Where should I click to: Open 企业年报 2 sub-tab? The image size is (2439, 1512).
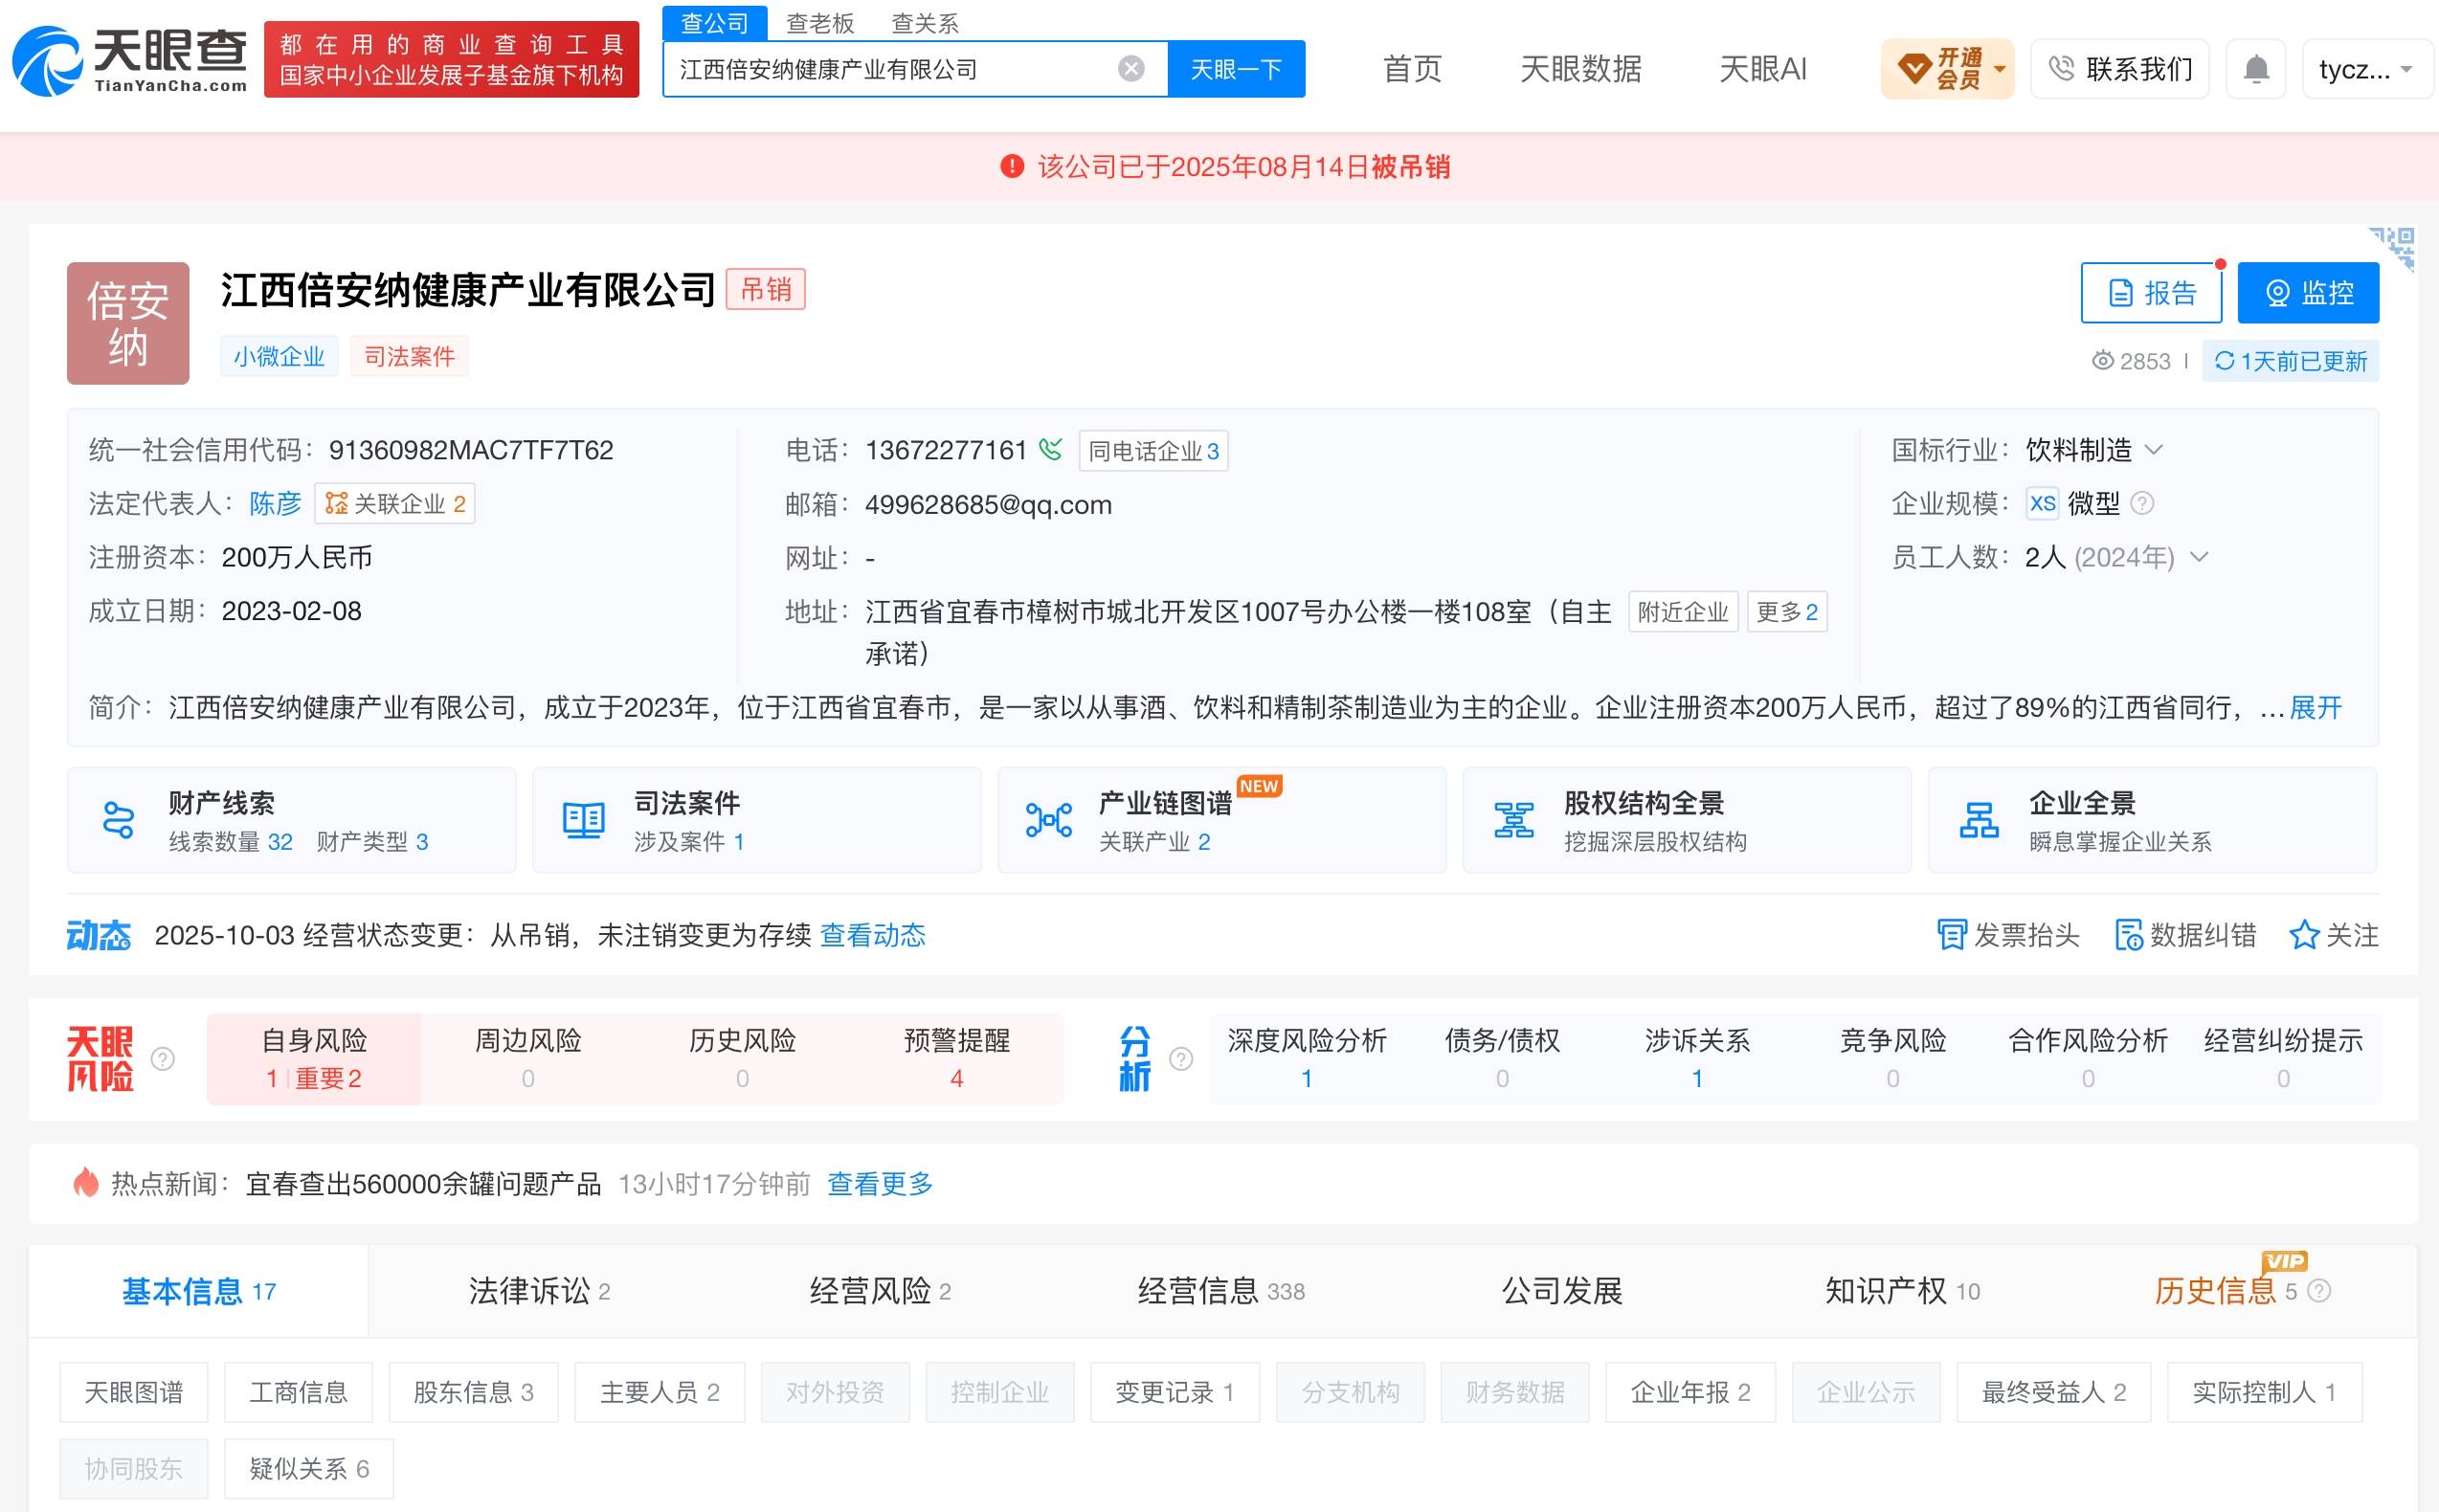1690,1392
